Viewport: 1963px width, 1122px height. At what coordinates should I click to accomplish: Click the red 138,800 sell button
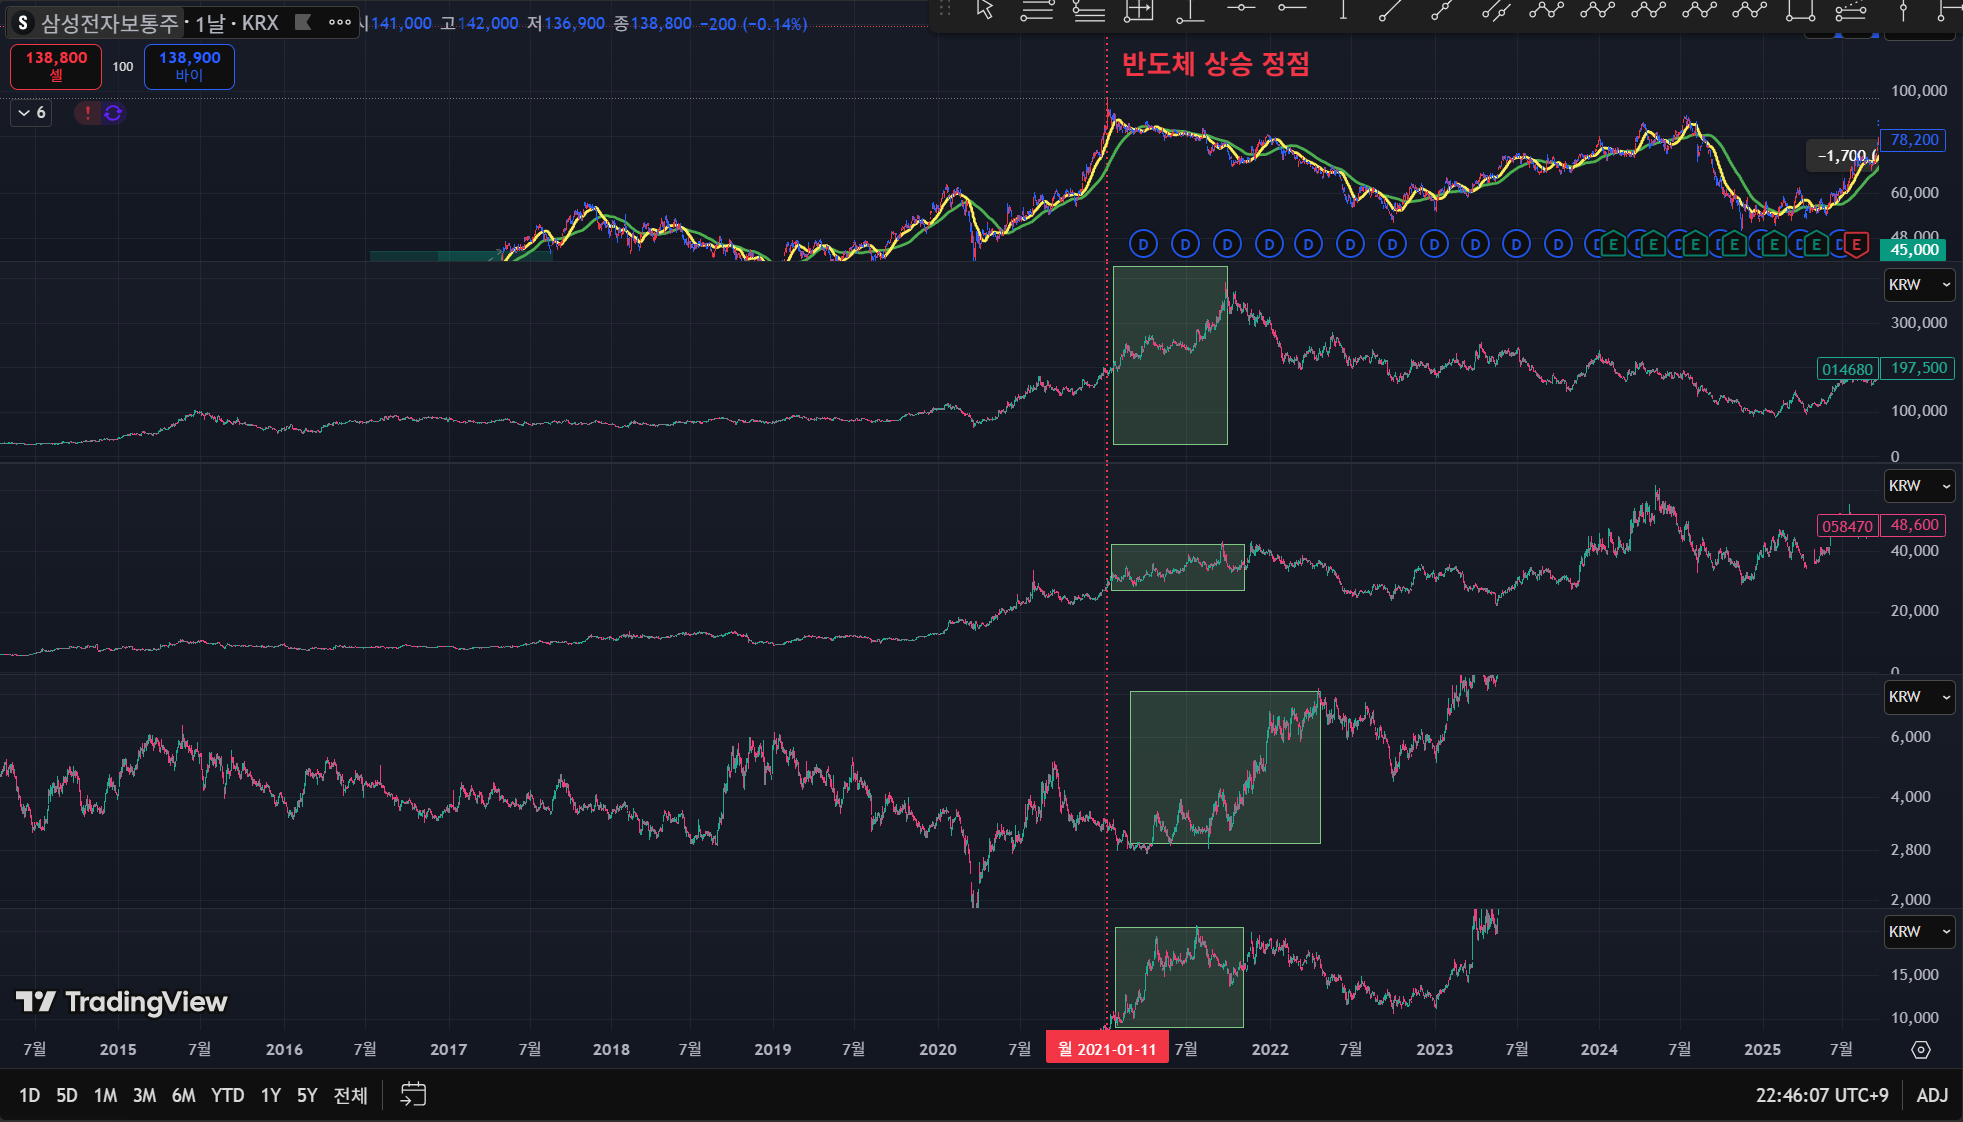click(56, 66)
